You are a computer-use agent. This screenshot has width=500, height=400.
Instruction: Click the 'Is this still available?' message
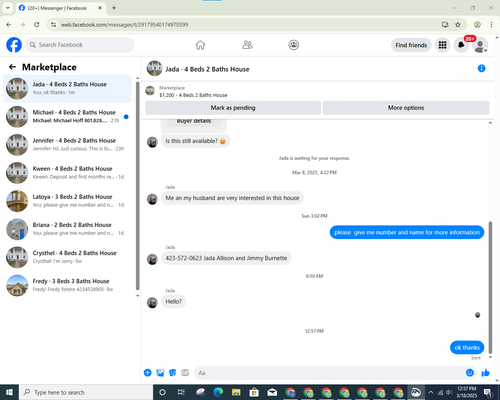click(x=196, y=141)
